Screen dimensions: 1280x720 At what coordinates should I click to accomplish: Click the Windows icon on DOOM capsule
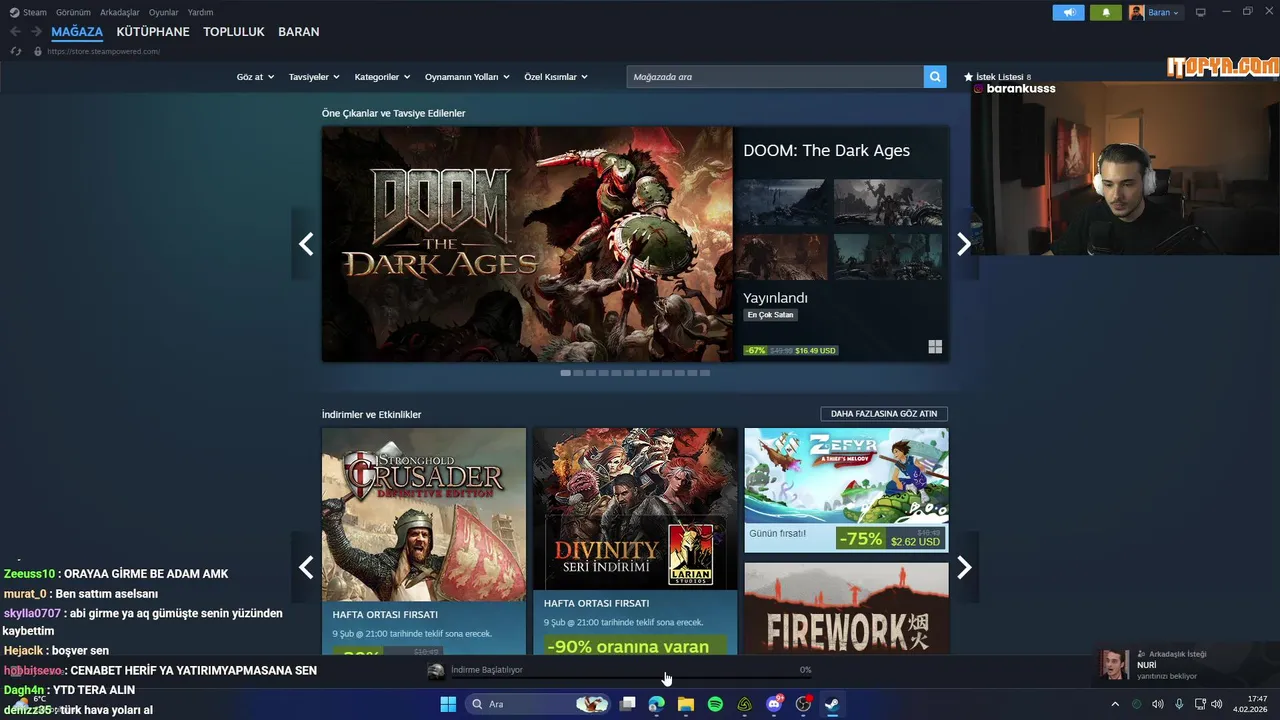[x=935, y=347]
